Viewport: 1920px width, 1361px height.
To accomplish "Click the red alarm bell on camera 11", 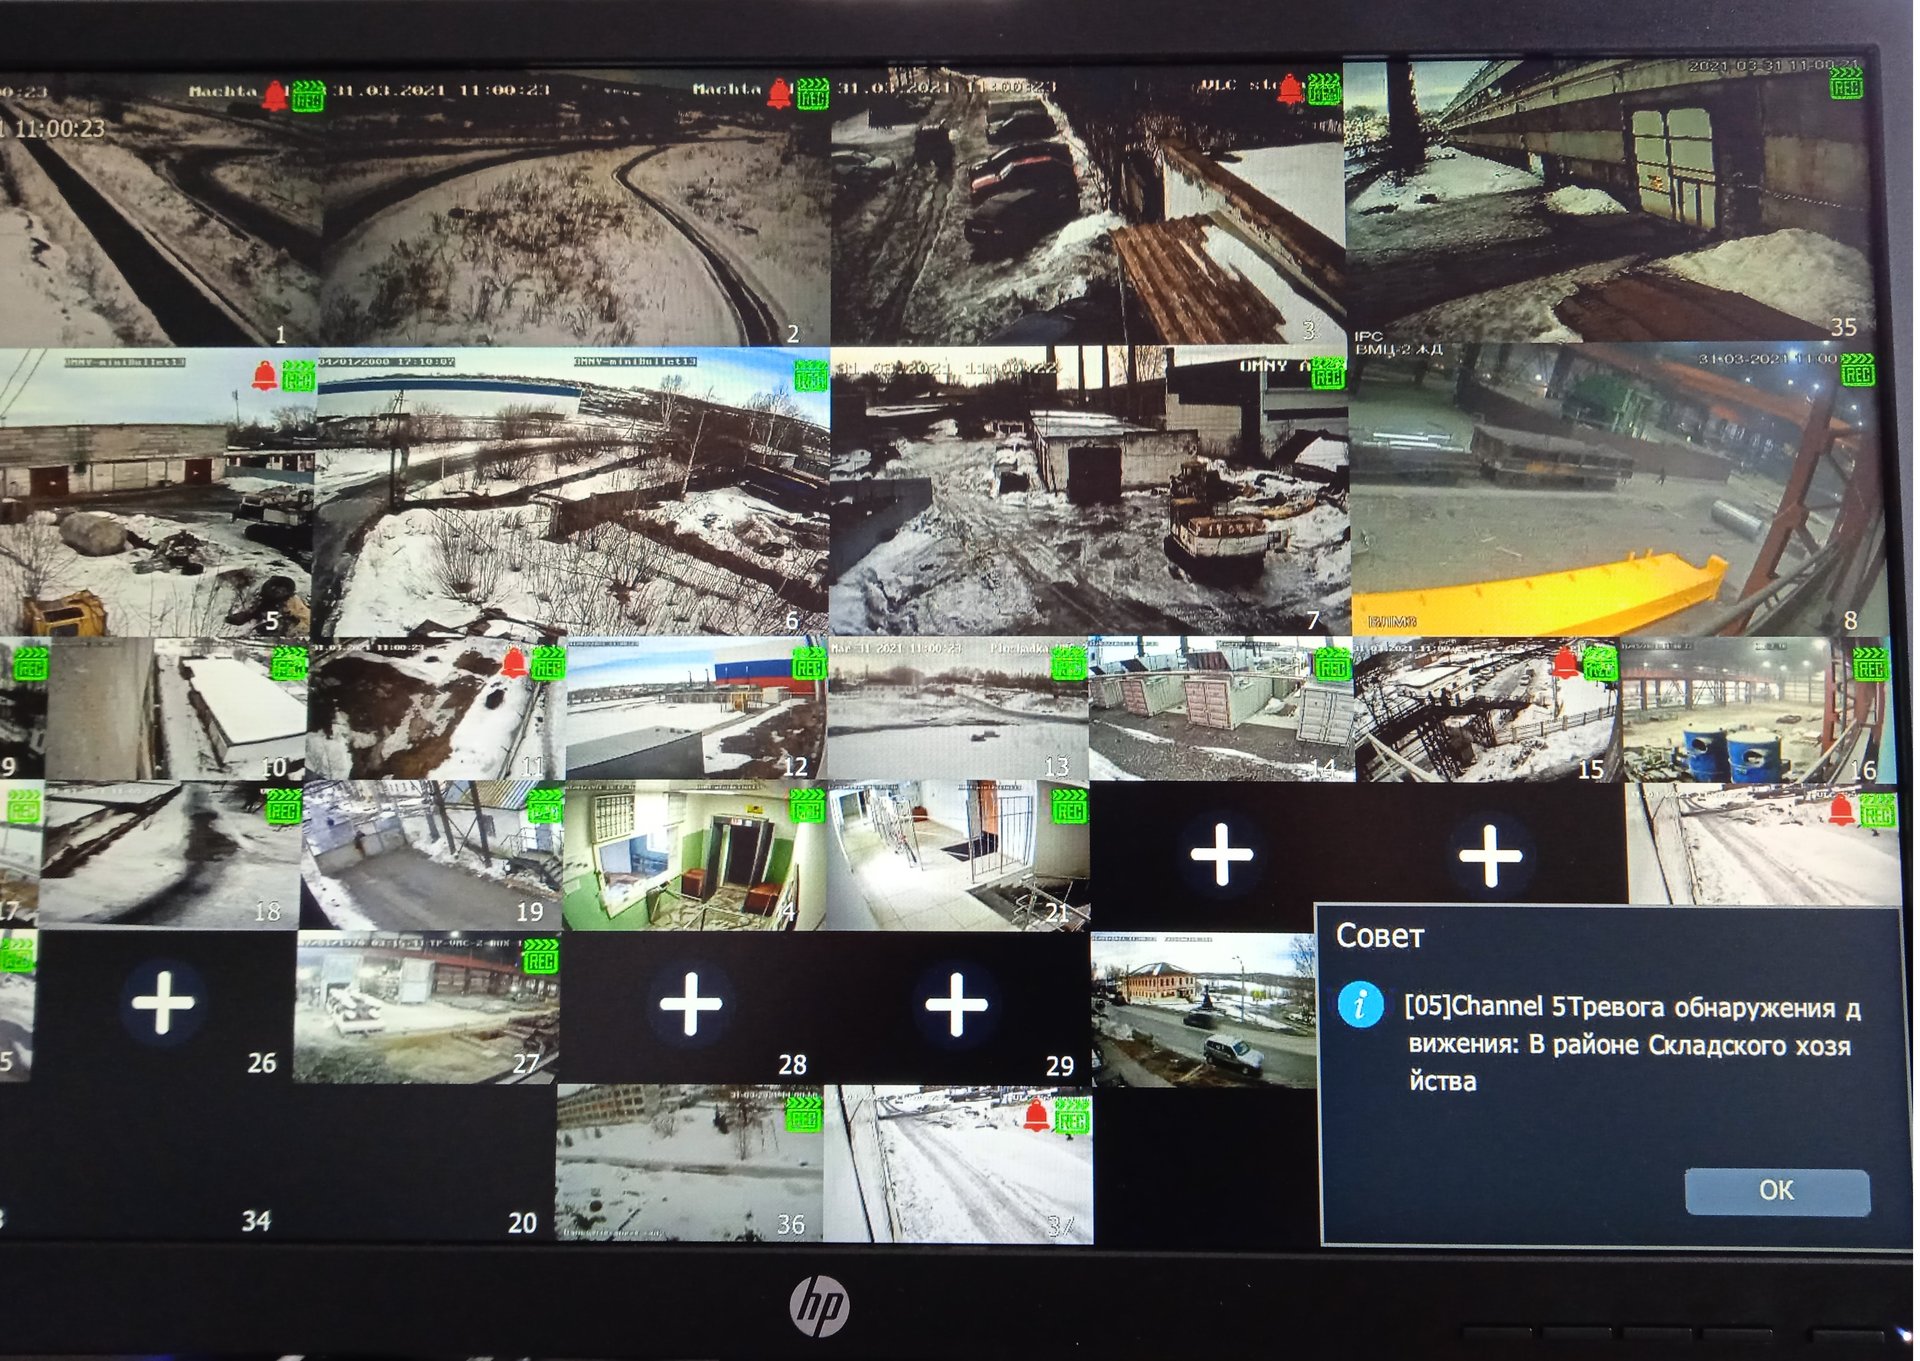I will tap(514, 662).
